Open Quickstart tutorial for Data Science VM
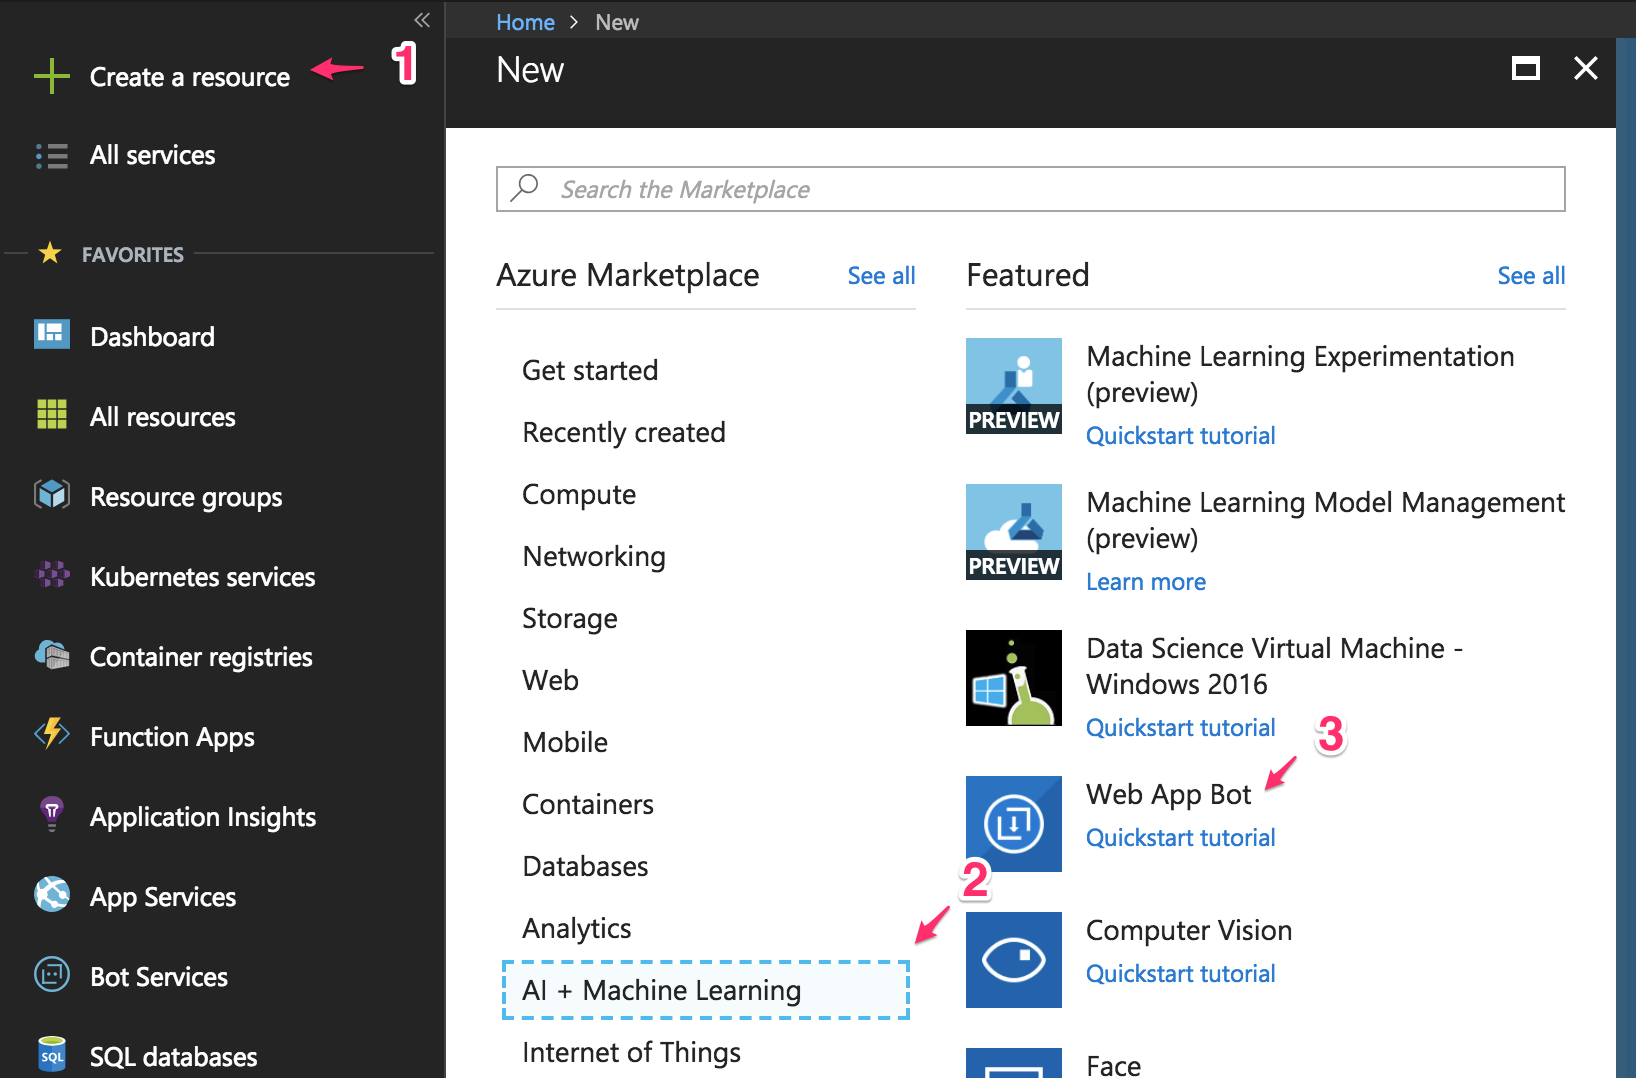The height and width of the screenshot is (1078, 1636). click(1180, 728)
